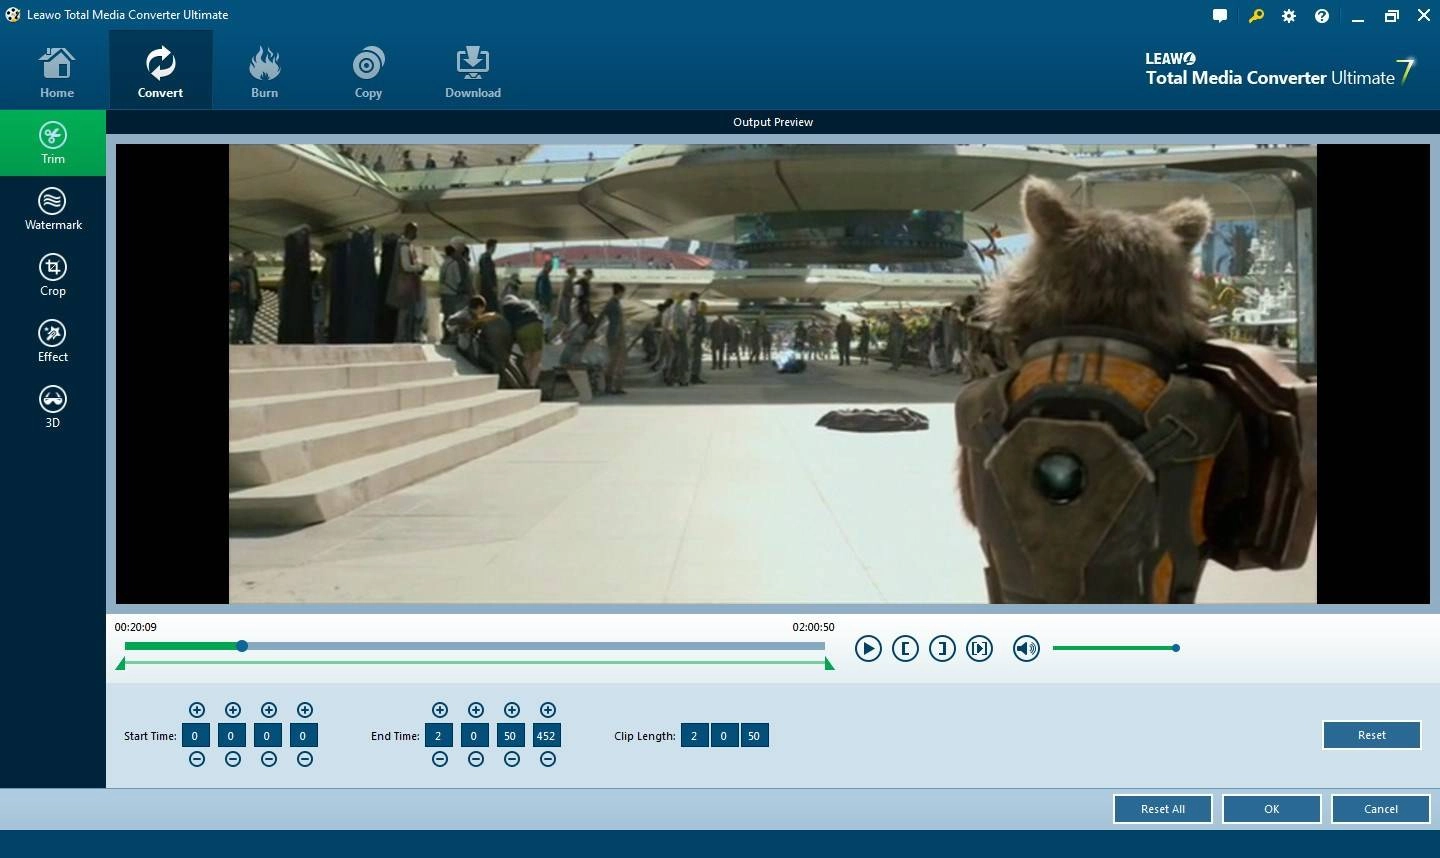Increase End Time seconds with plus
This screenshot has height=858, width=1440.
coord(512,710)
